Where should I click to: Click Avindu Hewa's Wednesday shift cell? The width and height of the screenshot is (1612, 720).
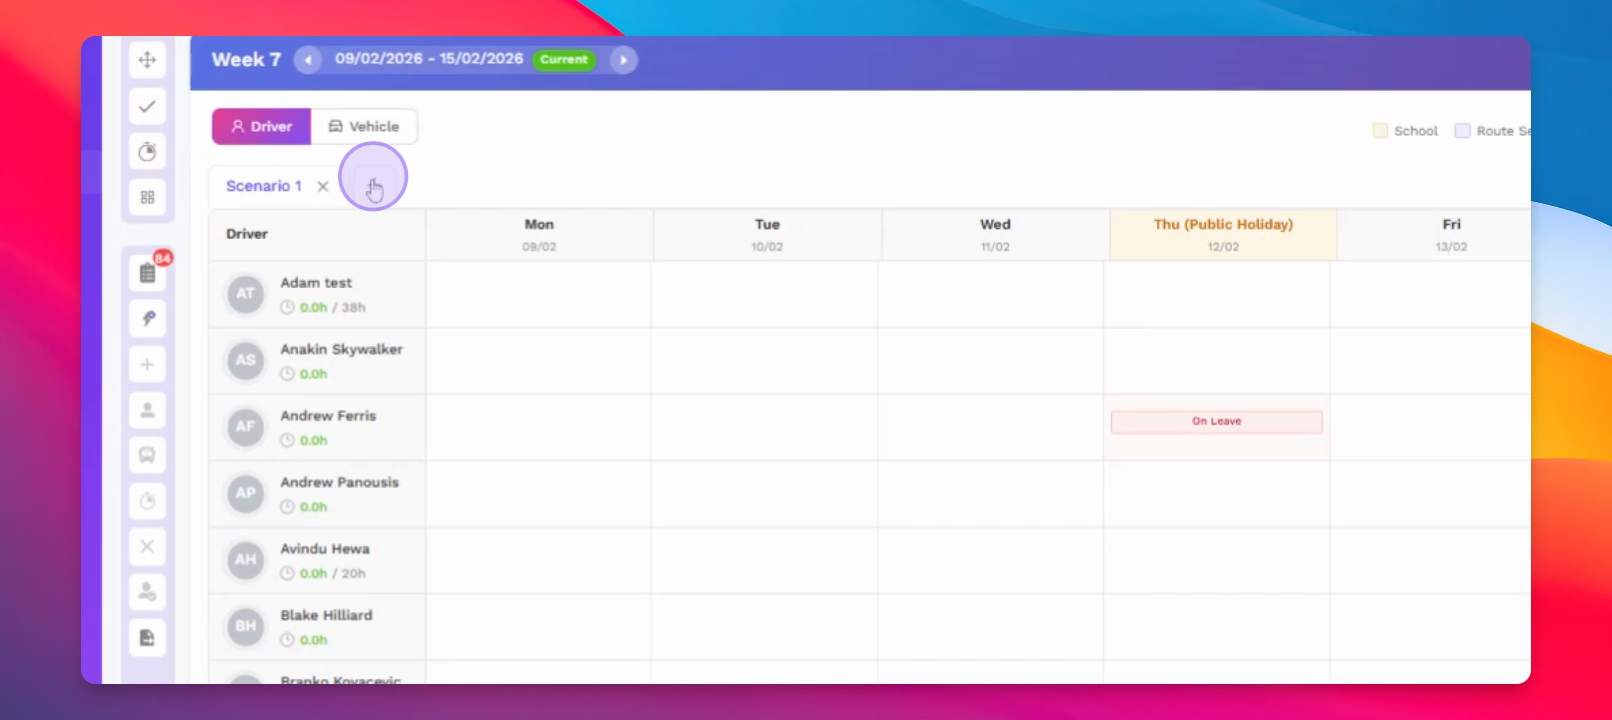pos(991,561)
